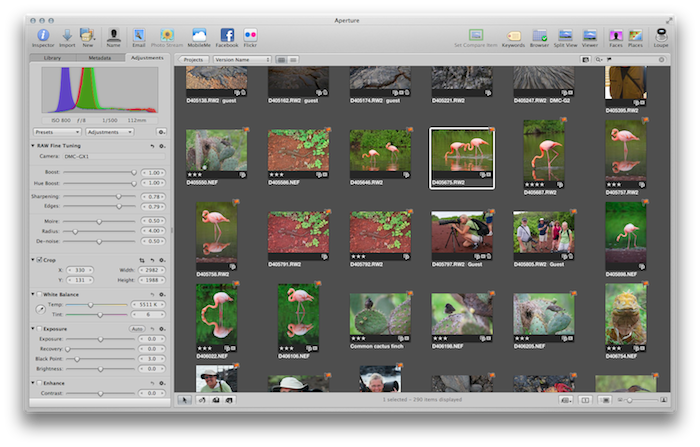Open the Faces view
Image resolution: width=700 pixels, height=447 pixels.
click(616, 36)
